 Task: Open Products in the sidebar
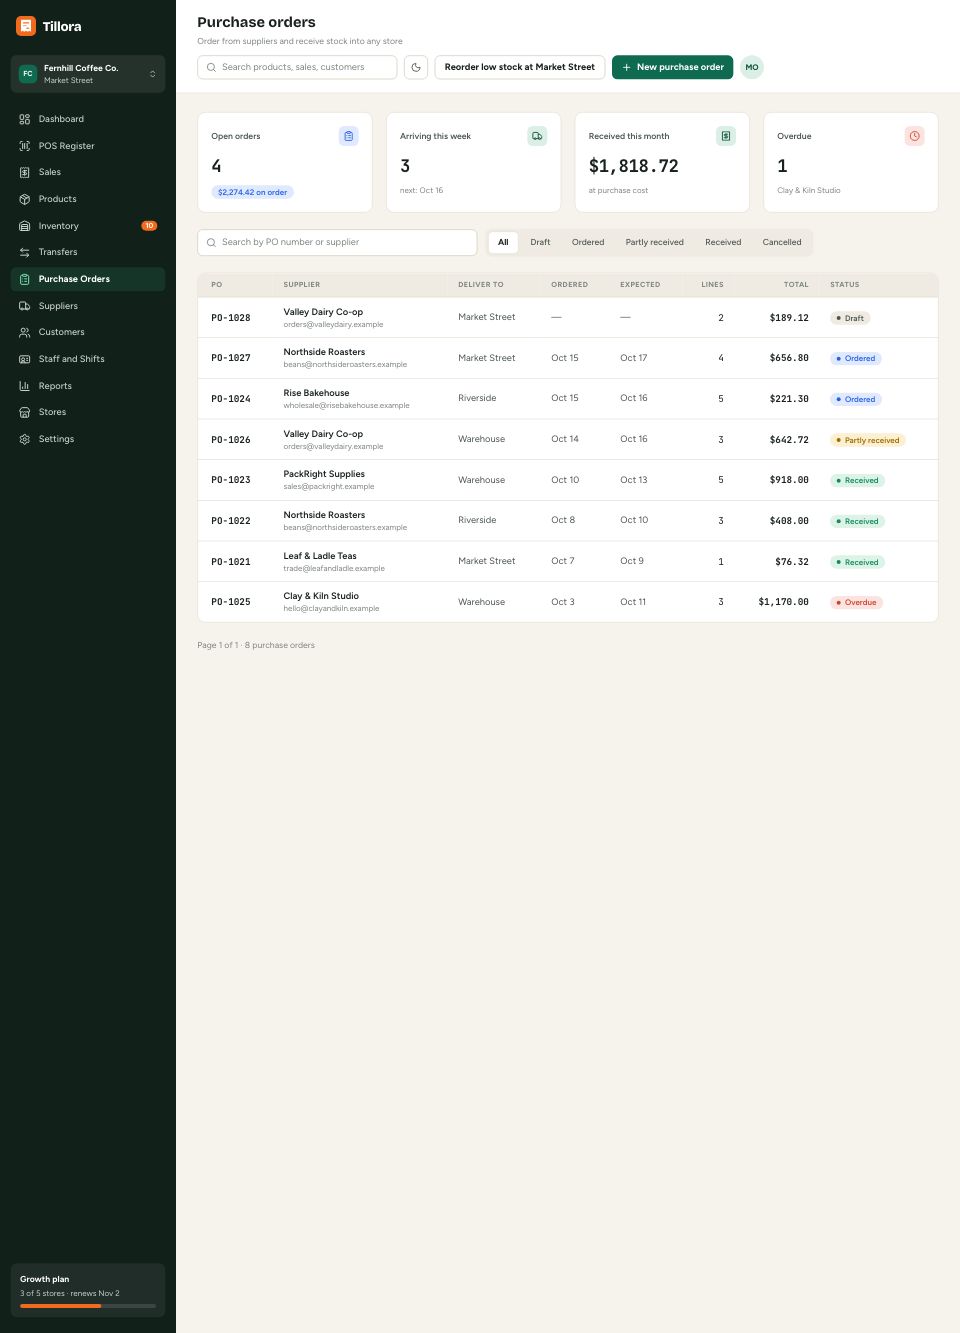click(88, 199)
